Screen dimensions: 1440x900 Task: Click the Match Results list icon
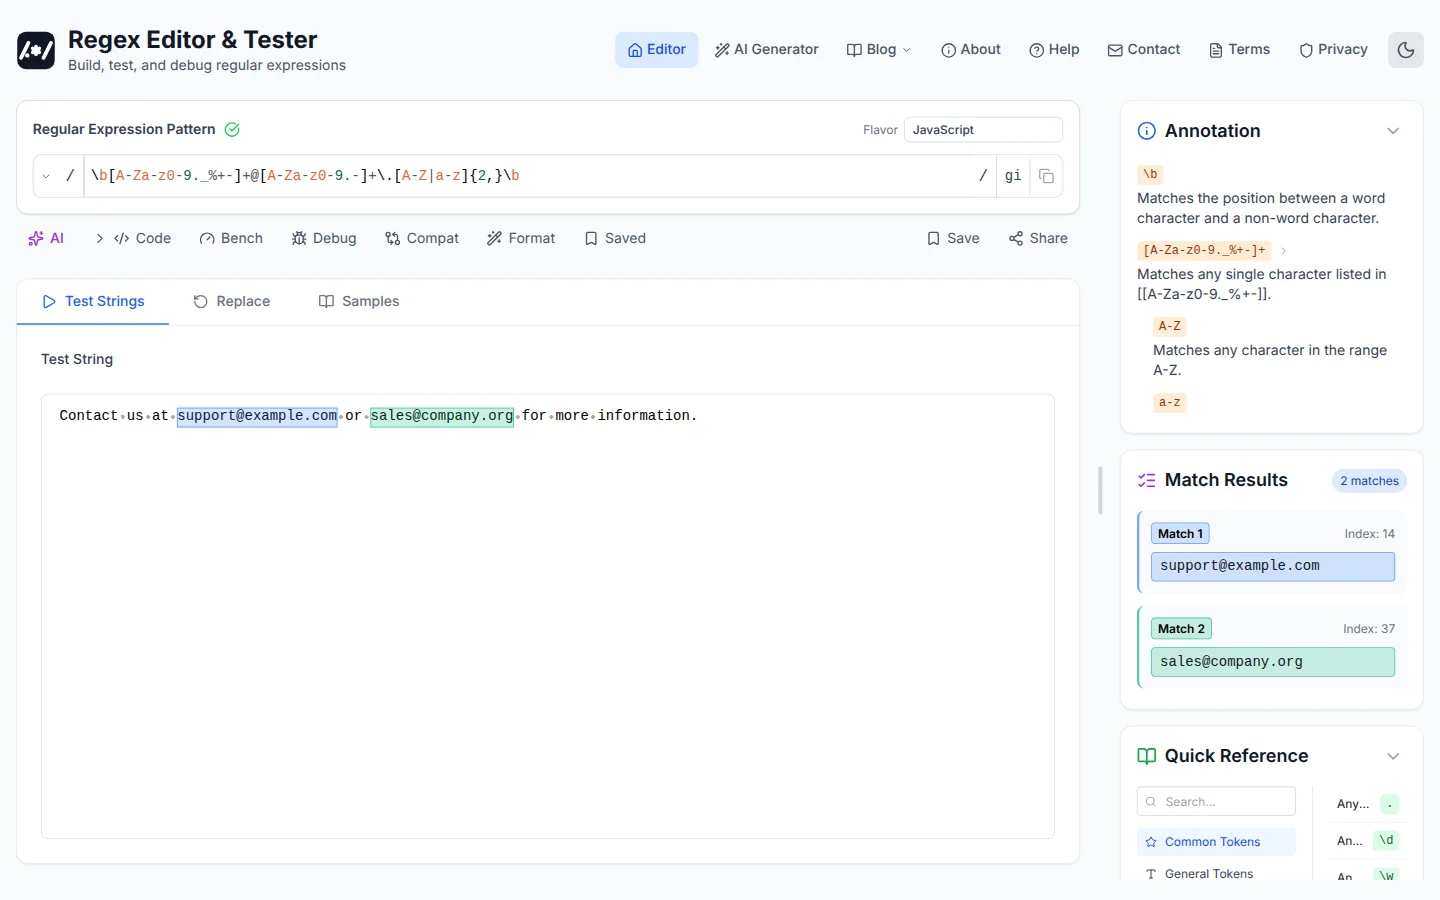click(x=1147, y=480)
